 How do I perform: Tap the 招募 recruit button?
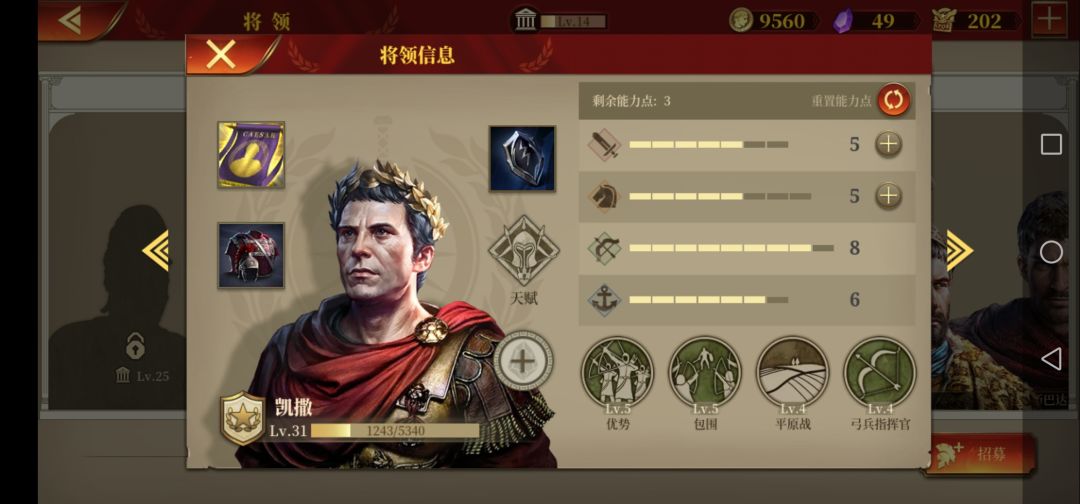(x=979, y=454)
